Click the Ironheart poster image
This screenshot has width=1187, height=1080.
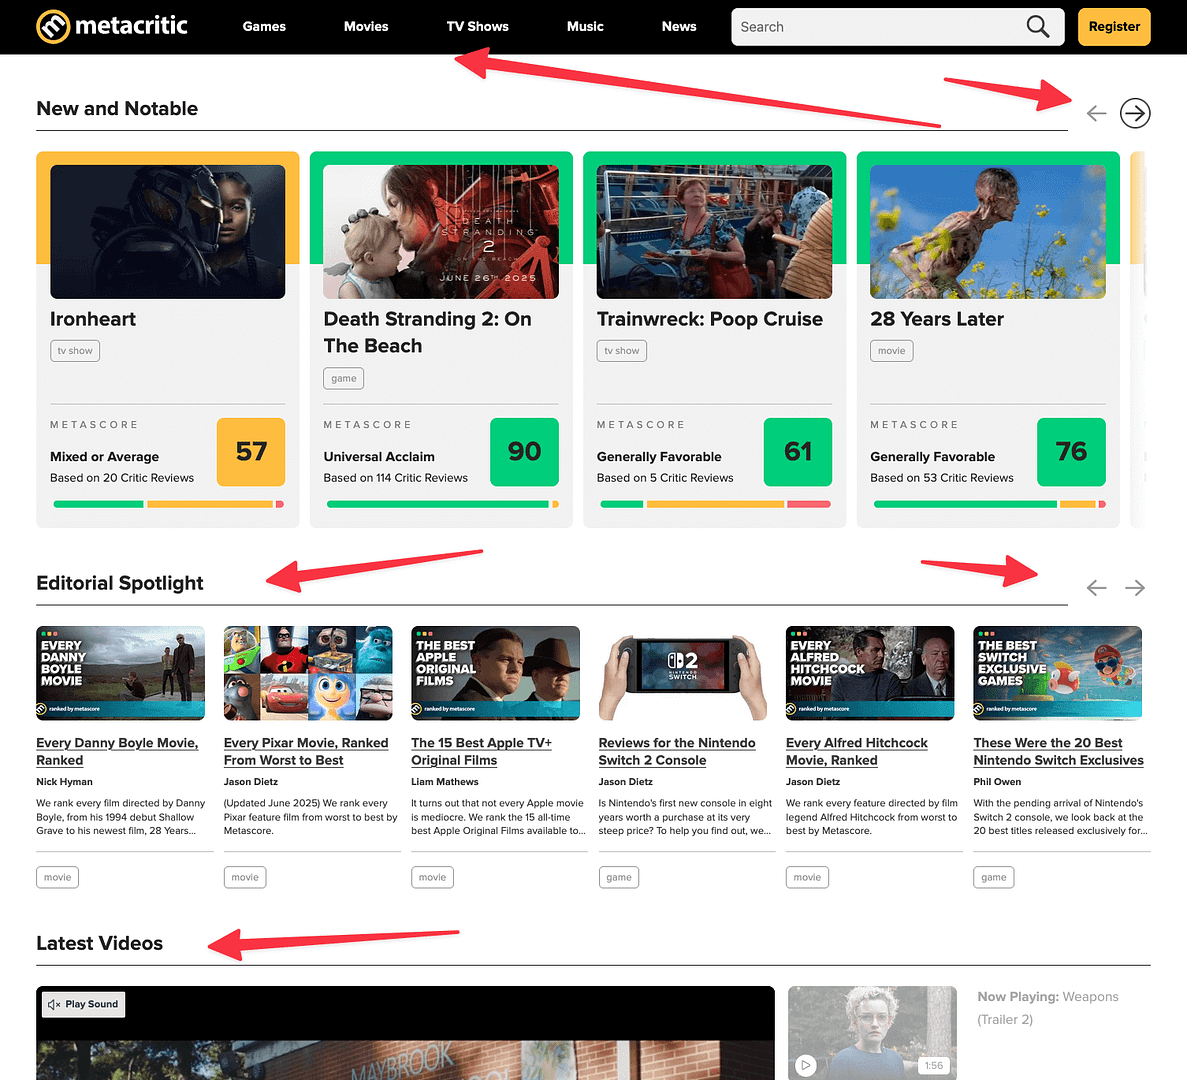click(x=167, y=232)
